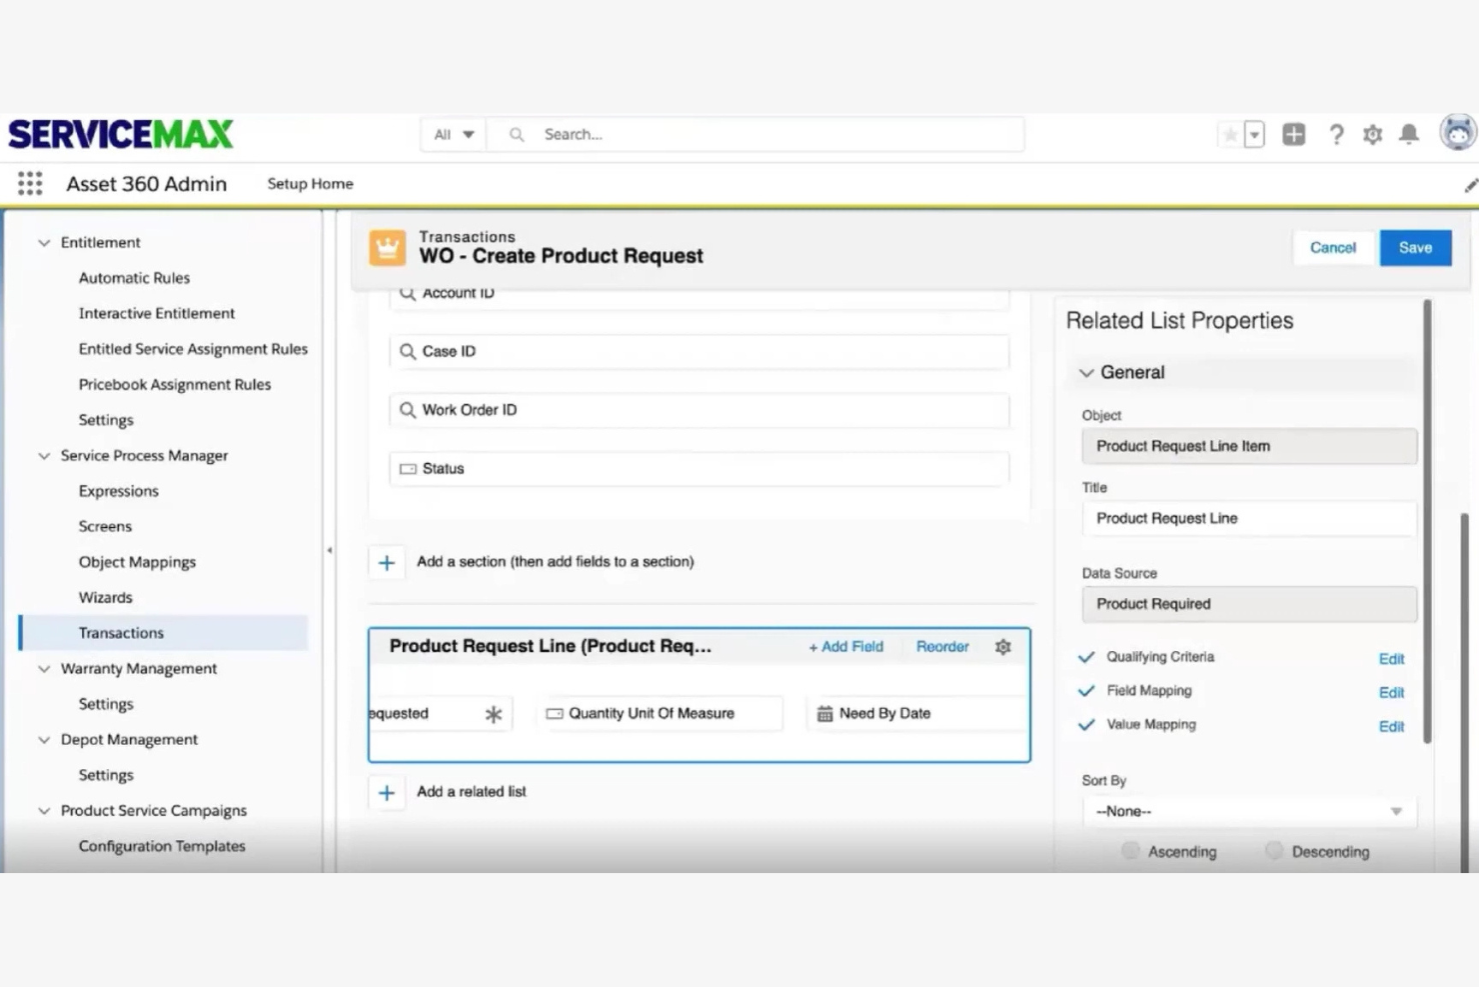Open the setup gear icon in header
1480x987 pixels.
[1373, 134]
